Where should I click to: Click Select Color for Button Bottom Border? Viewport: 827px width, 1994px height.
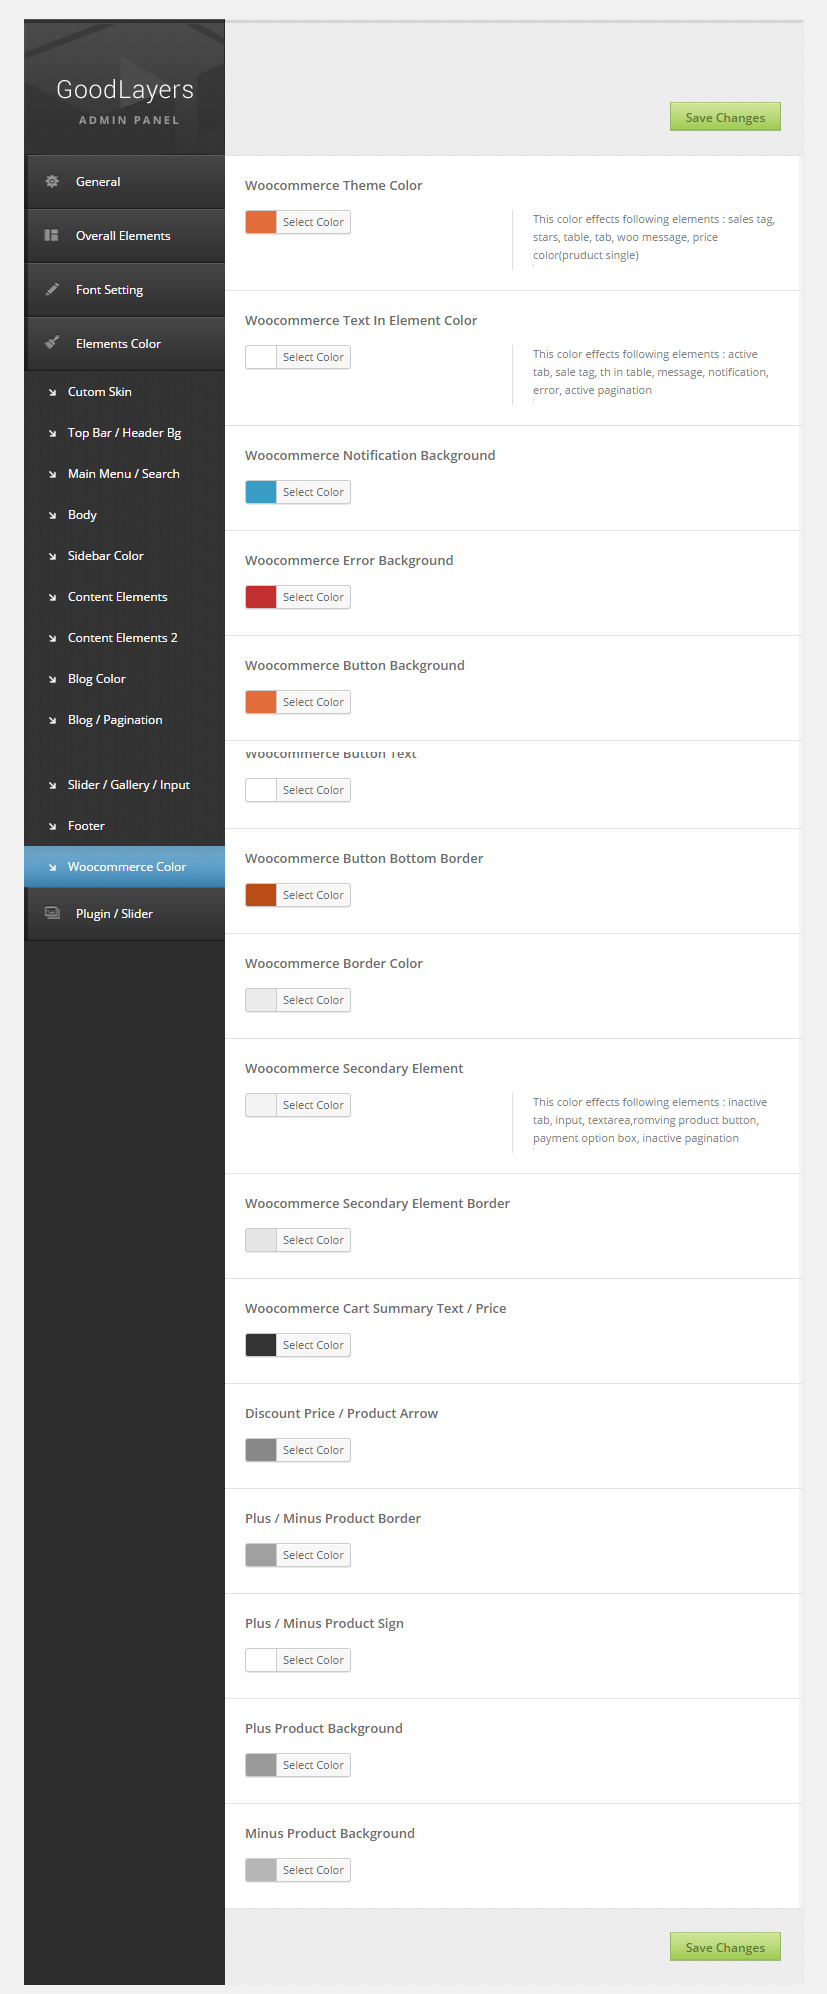click(313, 895)
